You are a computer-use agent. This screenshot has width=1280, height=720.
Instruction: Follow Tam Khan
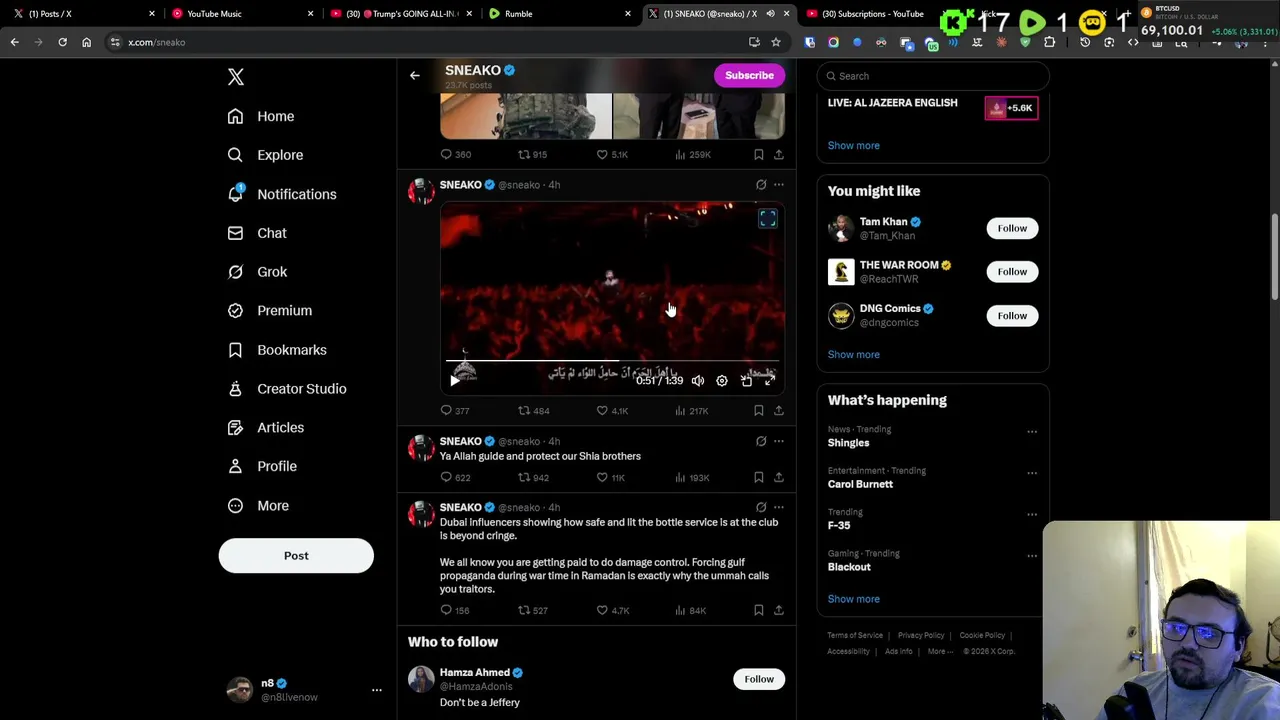[x=1012, y=228]
